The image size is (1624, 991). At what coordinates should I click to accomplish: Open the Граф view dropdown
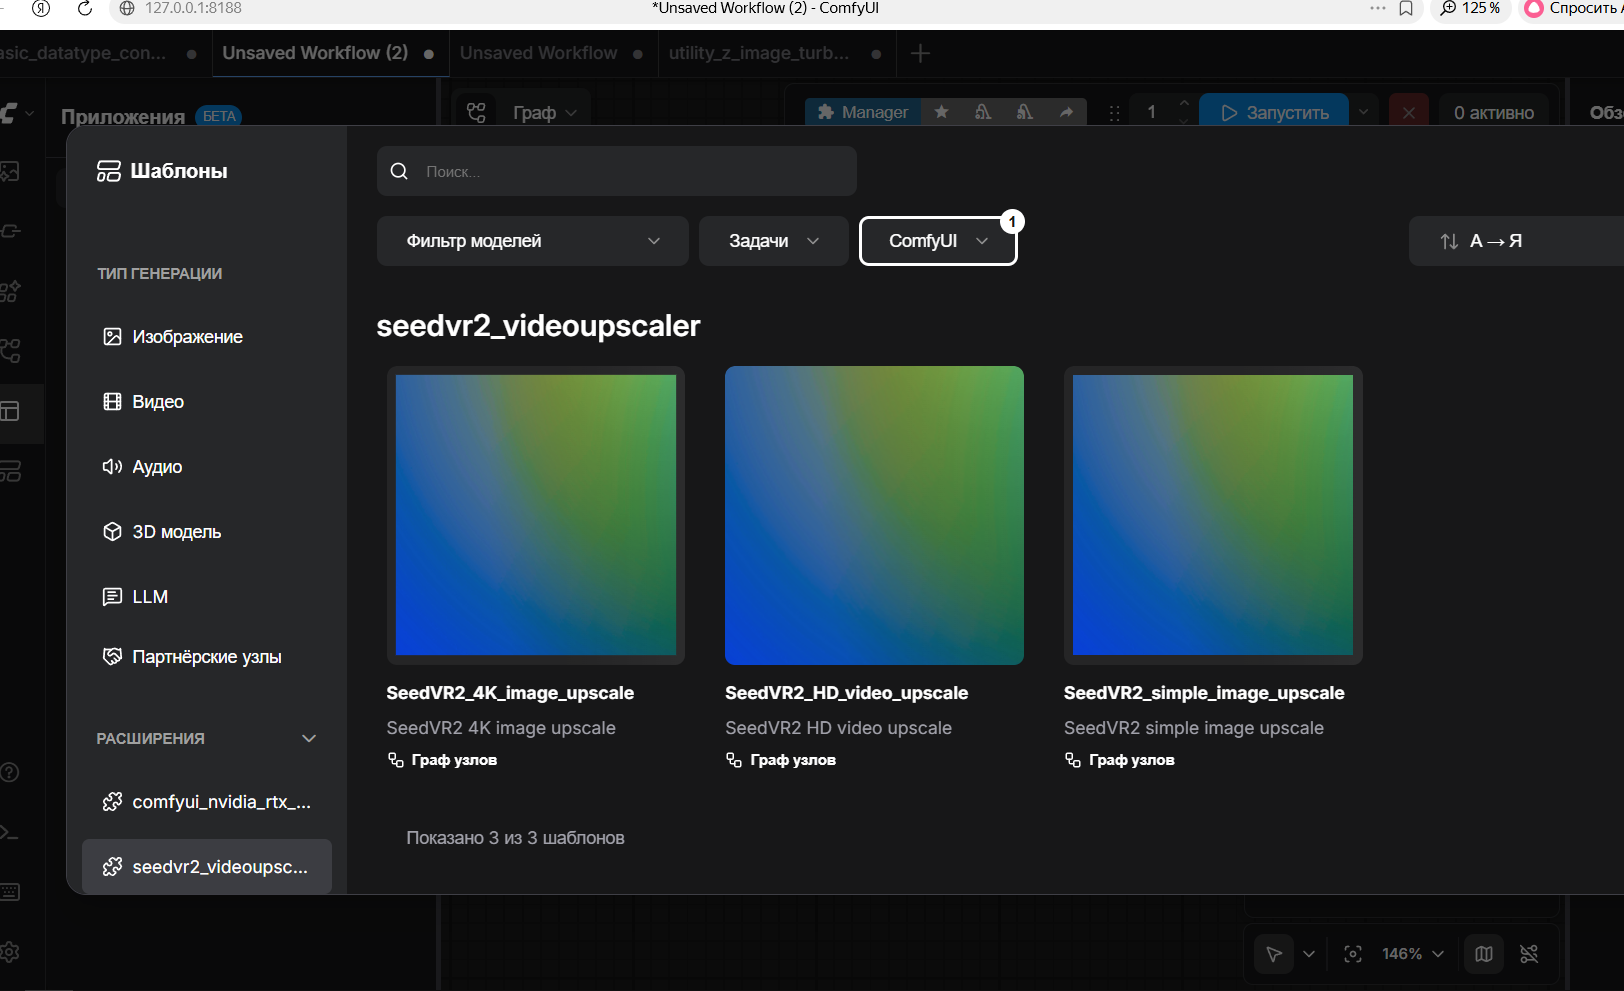545,113
